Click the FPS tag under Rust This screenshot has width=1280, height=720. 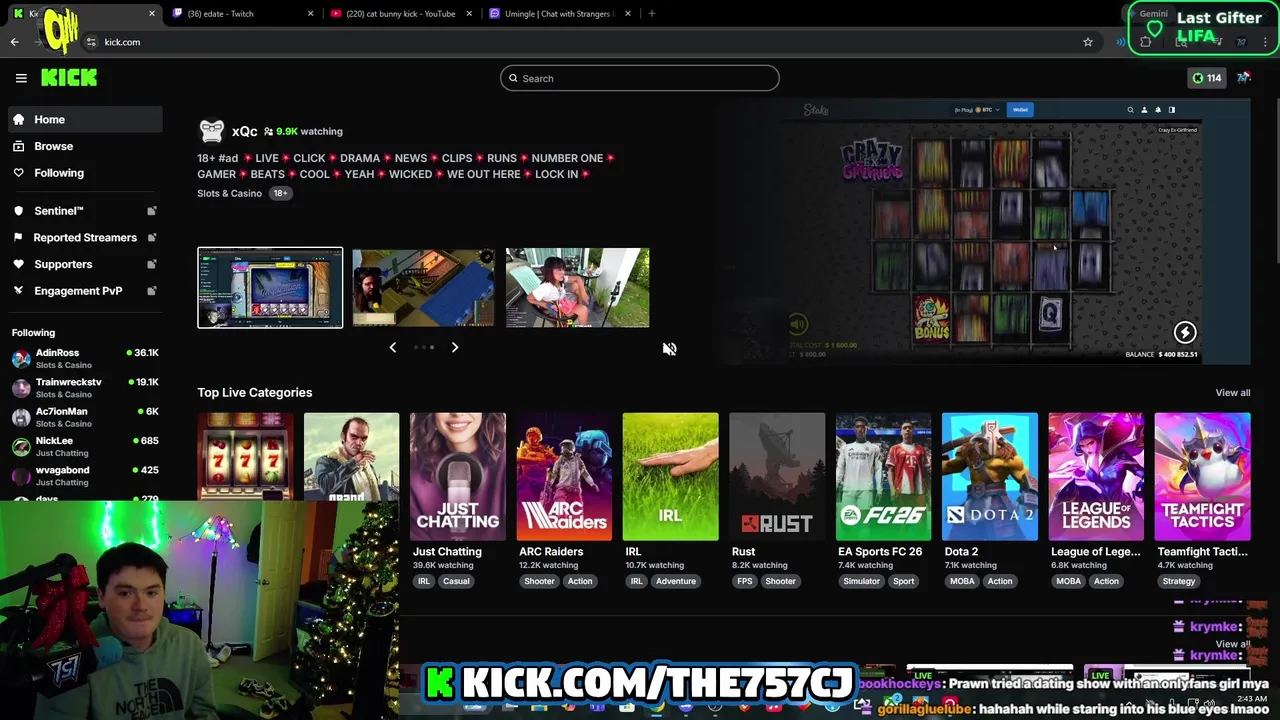[x=744, y=581]
